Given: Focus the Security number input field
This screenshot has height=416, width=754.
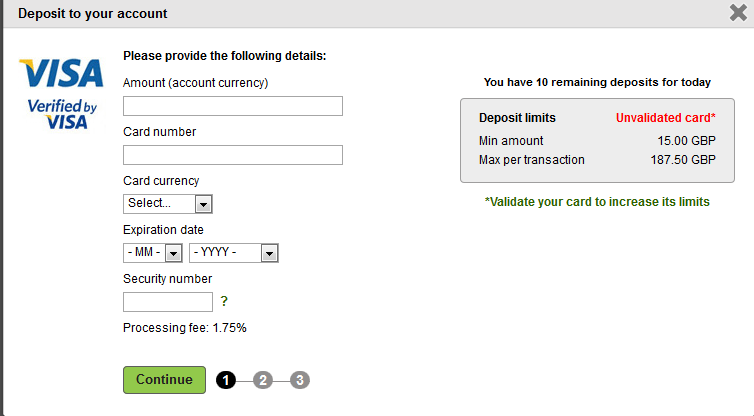Looking at the screenshot, I should point(168,302).
